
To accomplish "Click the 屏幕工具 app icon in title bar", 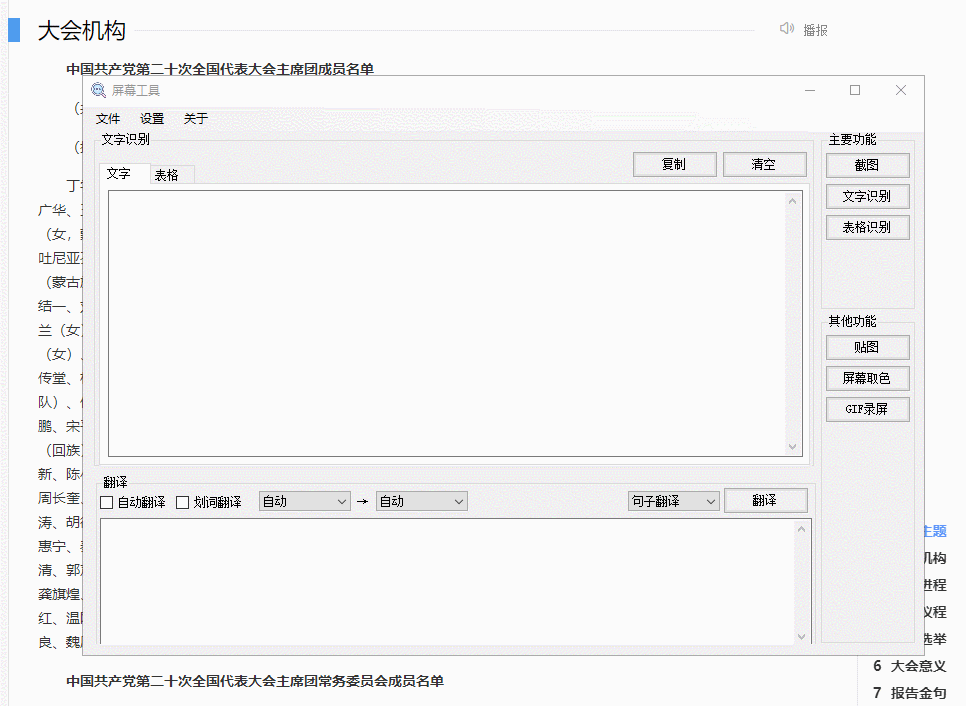I will 99,91.
